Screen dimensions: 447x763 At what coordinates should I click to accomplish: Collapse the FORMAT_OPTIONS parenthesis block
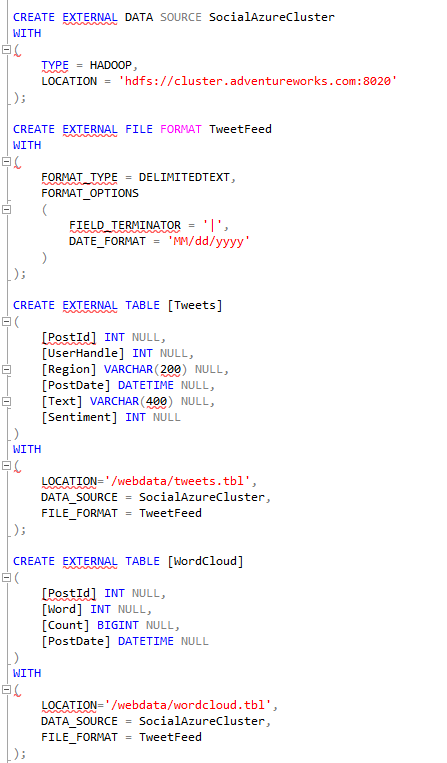click(6, 209)
